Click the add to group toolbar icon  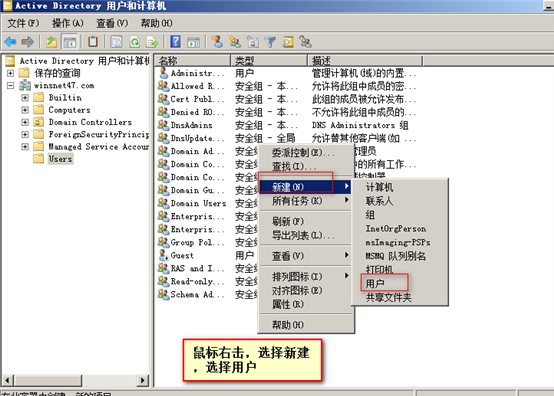coord(305,42)
